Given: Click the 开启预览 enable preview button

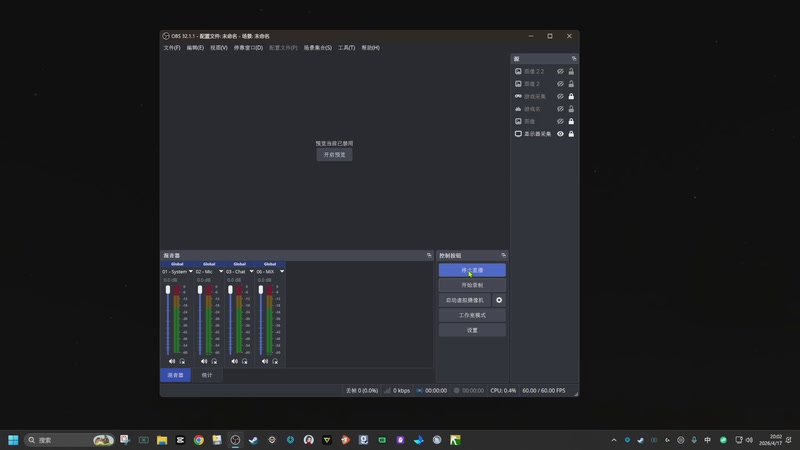Looking at the screenshot, I should tap(334, 155).
